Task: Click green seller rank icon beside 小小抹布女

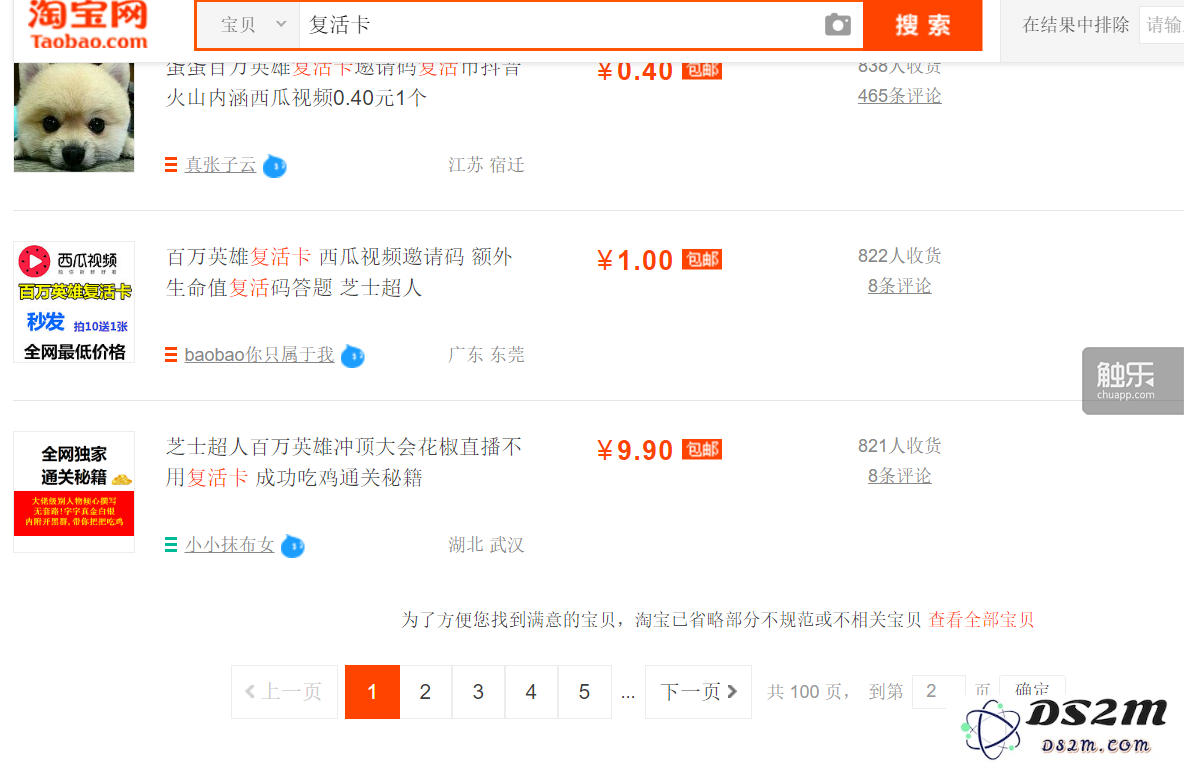Action: (171, 545)
